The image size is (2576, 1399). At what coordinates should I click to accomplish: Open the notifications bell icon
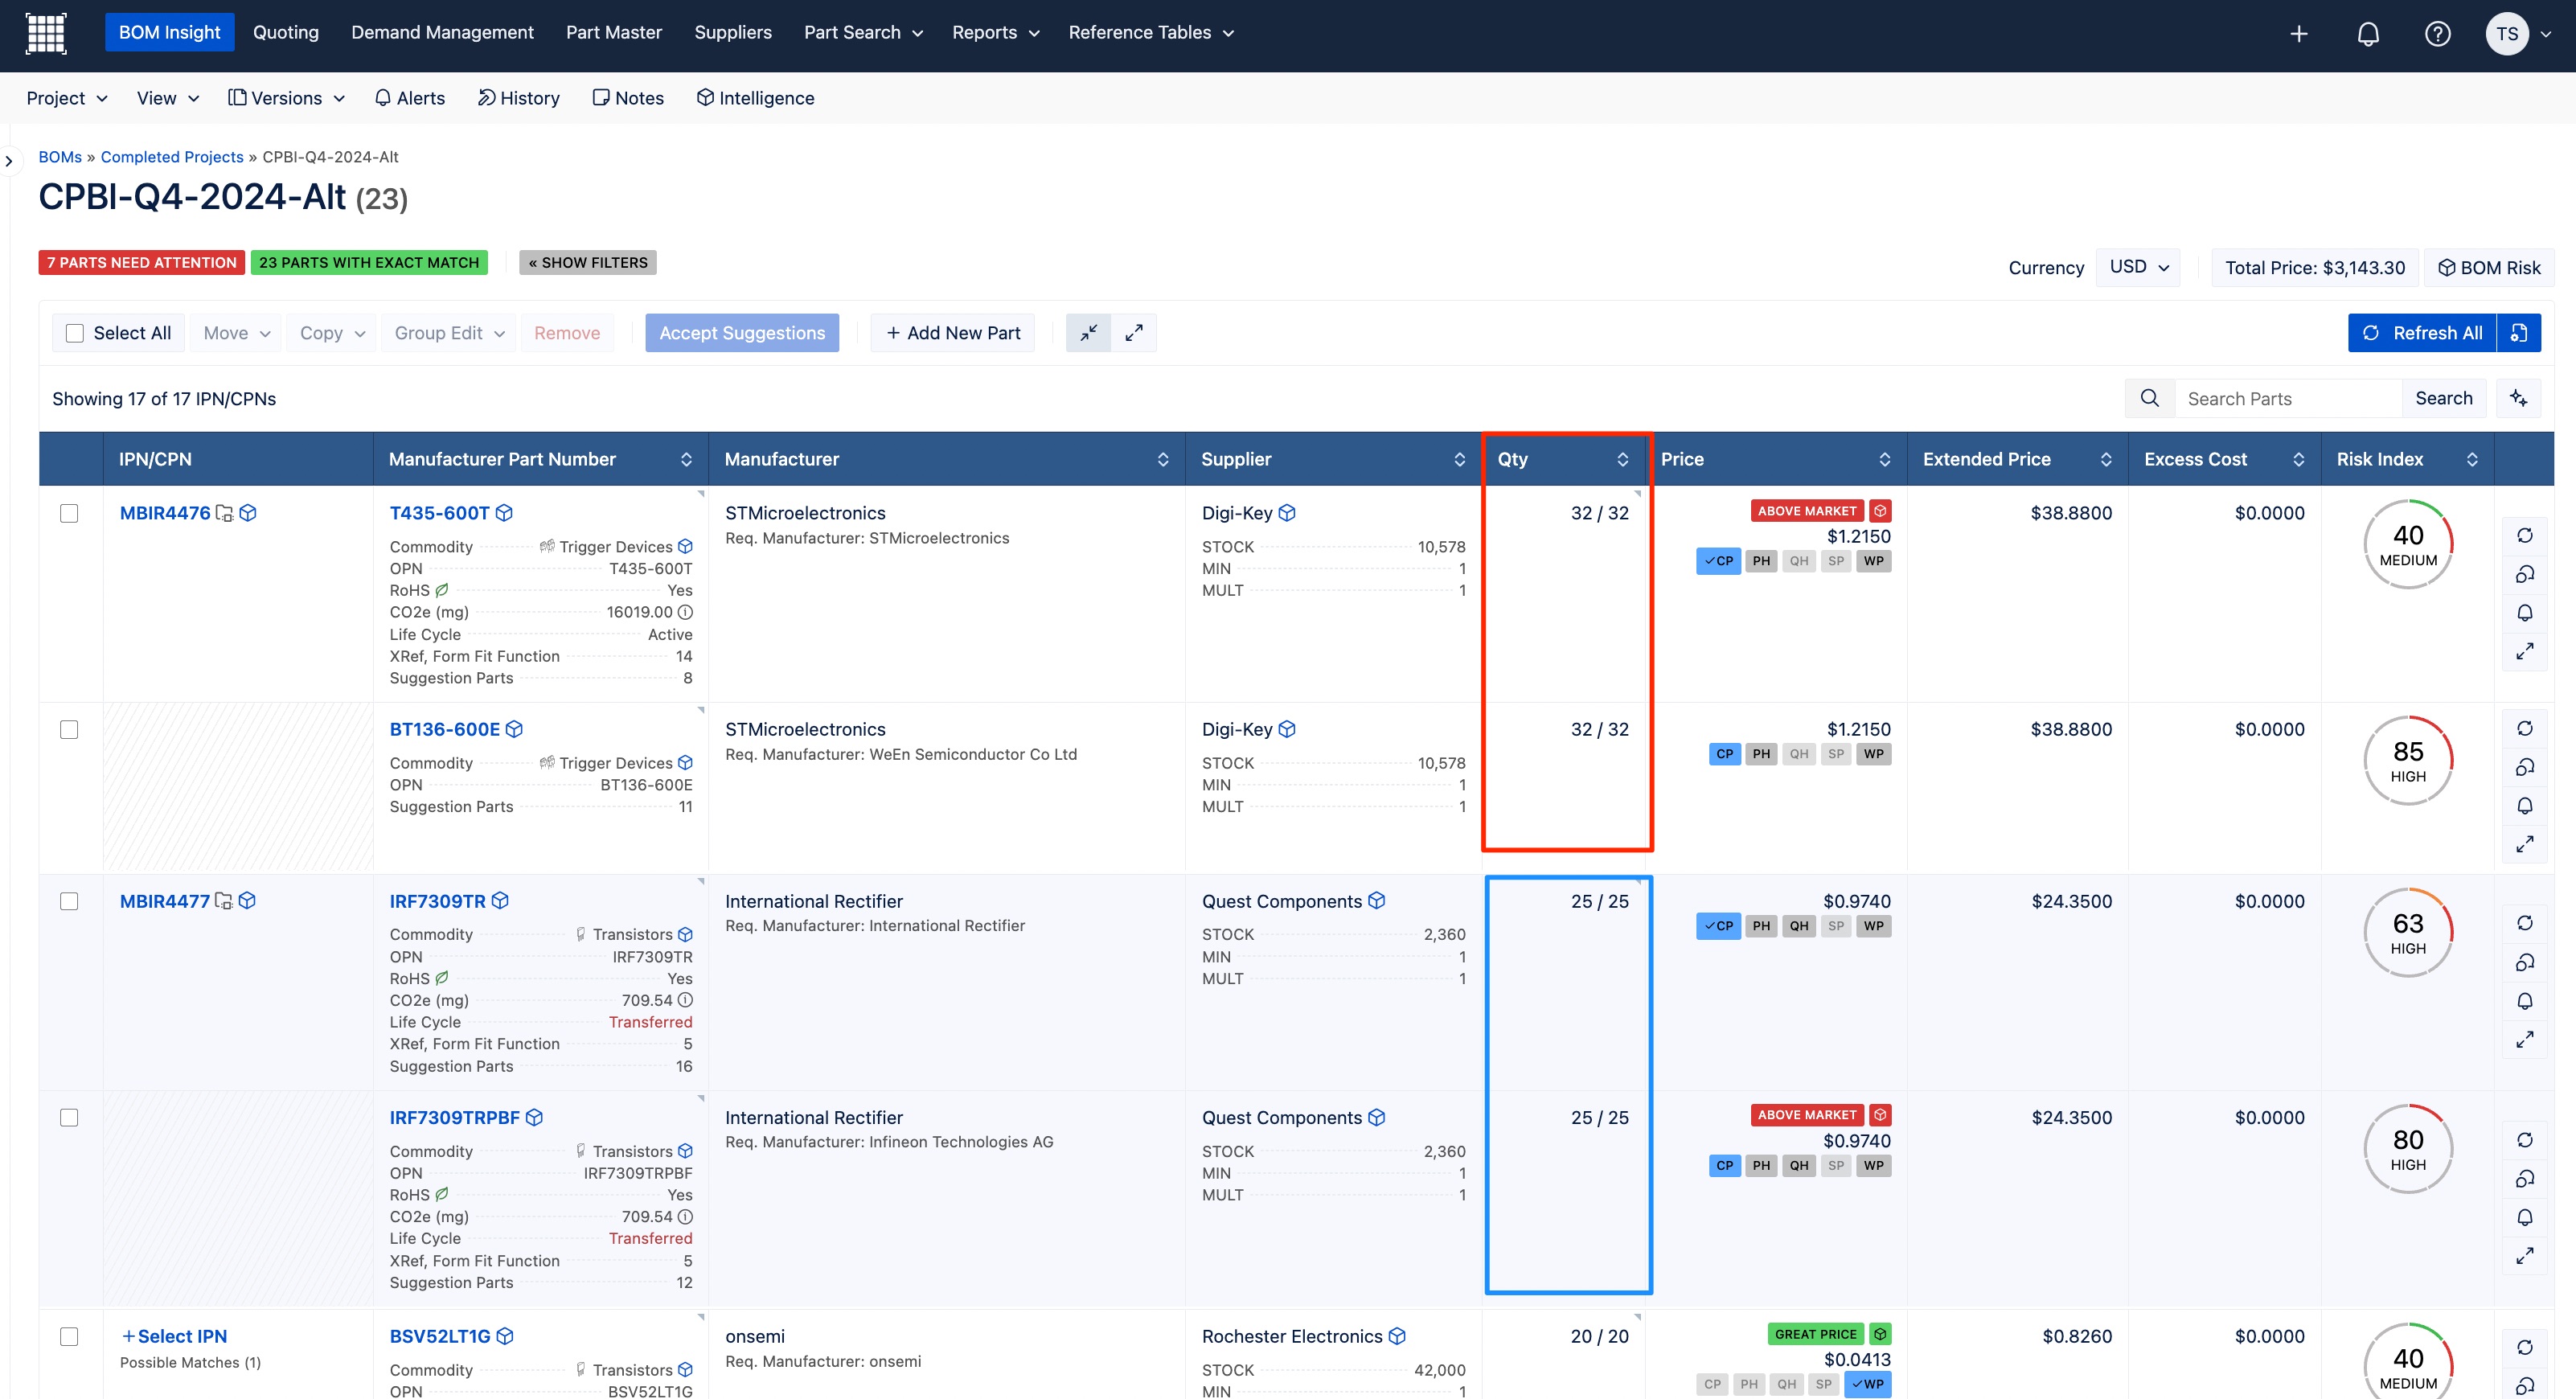(x=2368, y=34)
